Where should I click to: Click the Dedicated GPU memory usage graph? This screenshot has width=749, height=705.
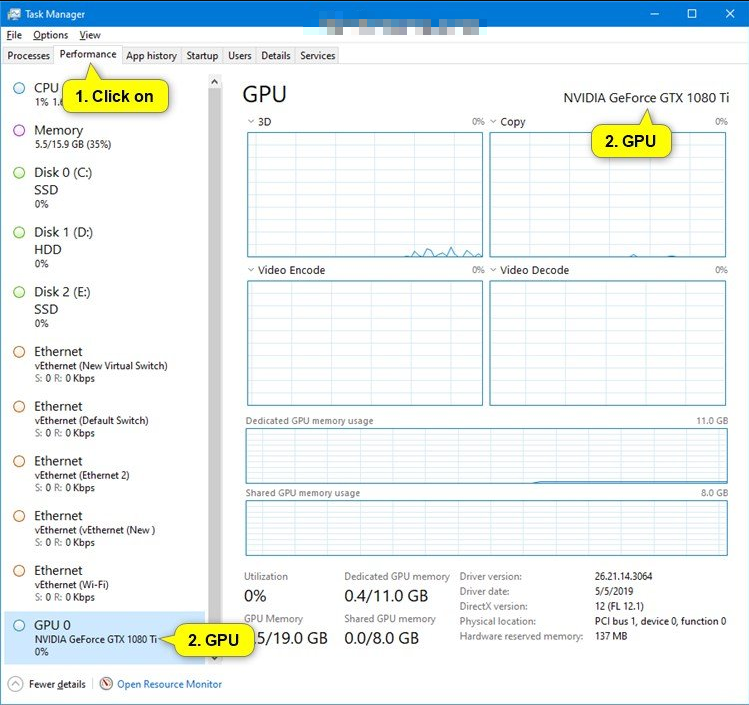486,456
